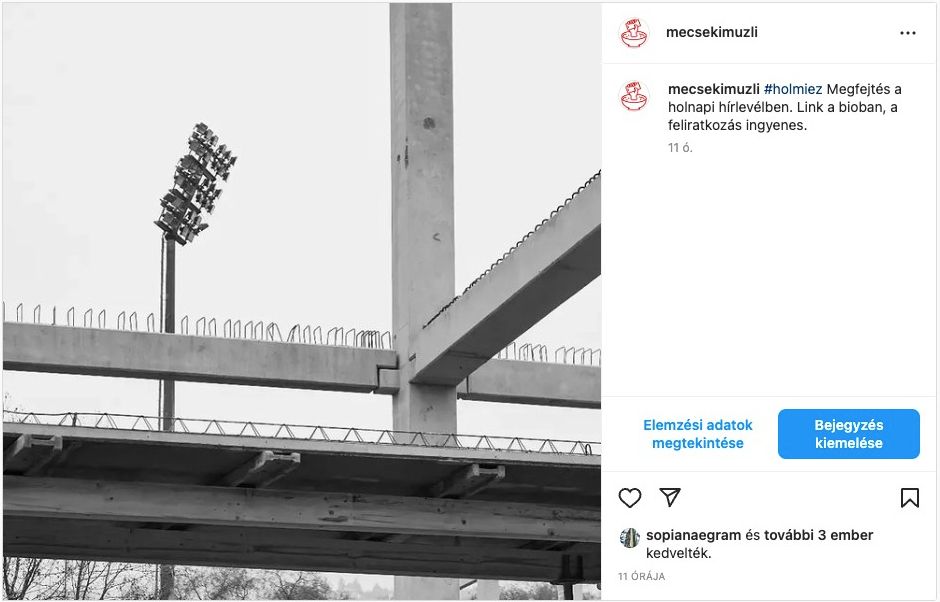Open mecsekimuzli username in the caption

tap(713, 89)
